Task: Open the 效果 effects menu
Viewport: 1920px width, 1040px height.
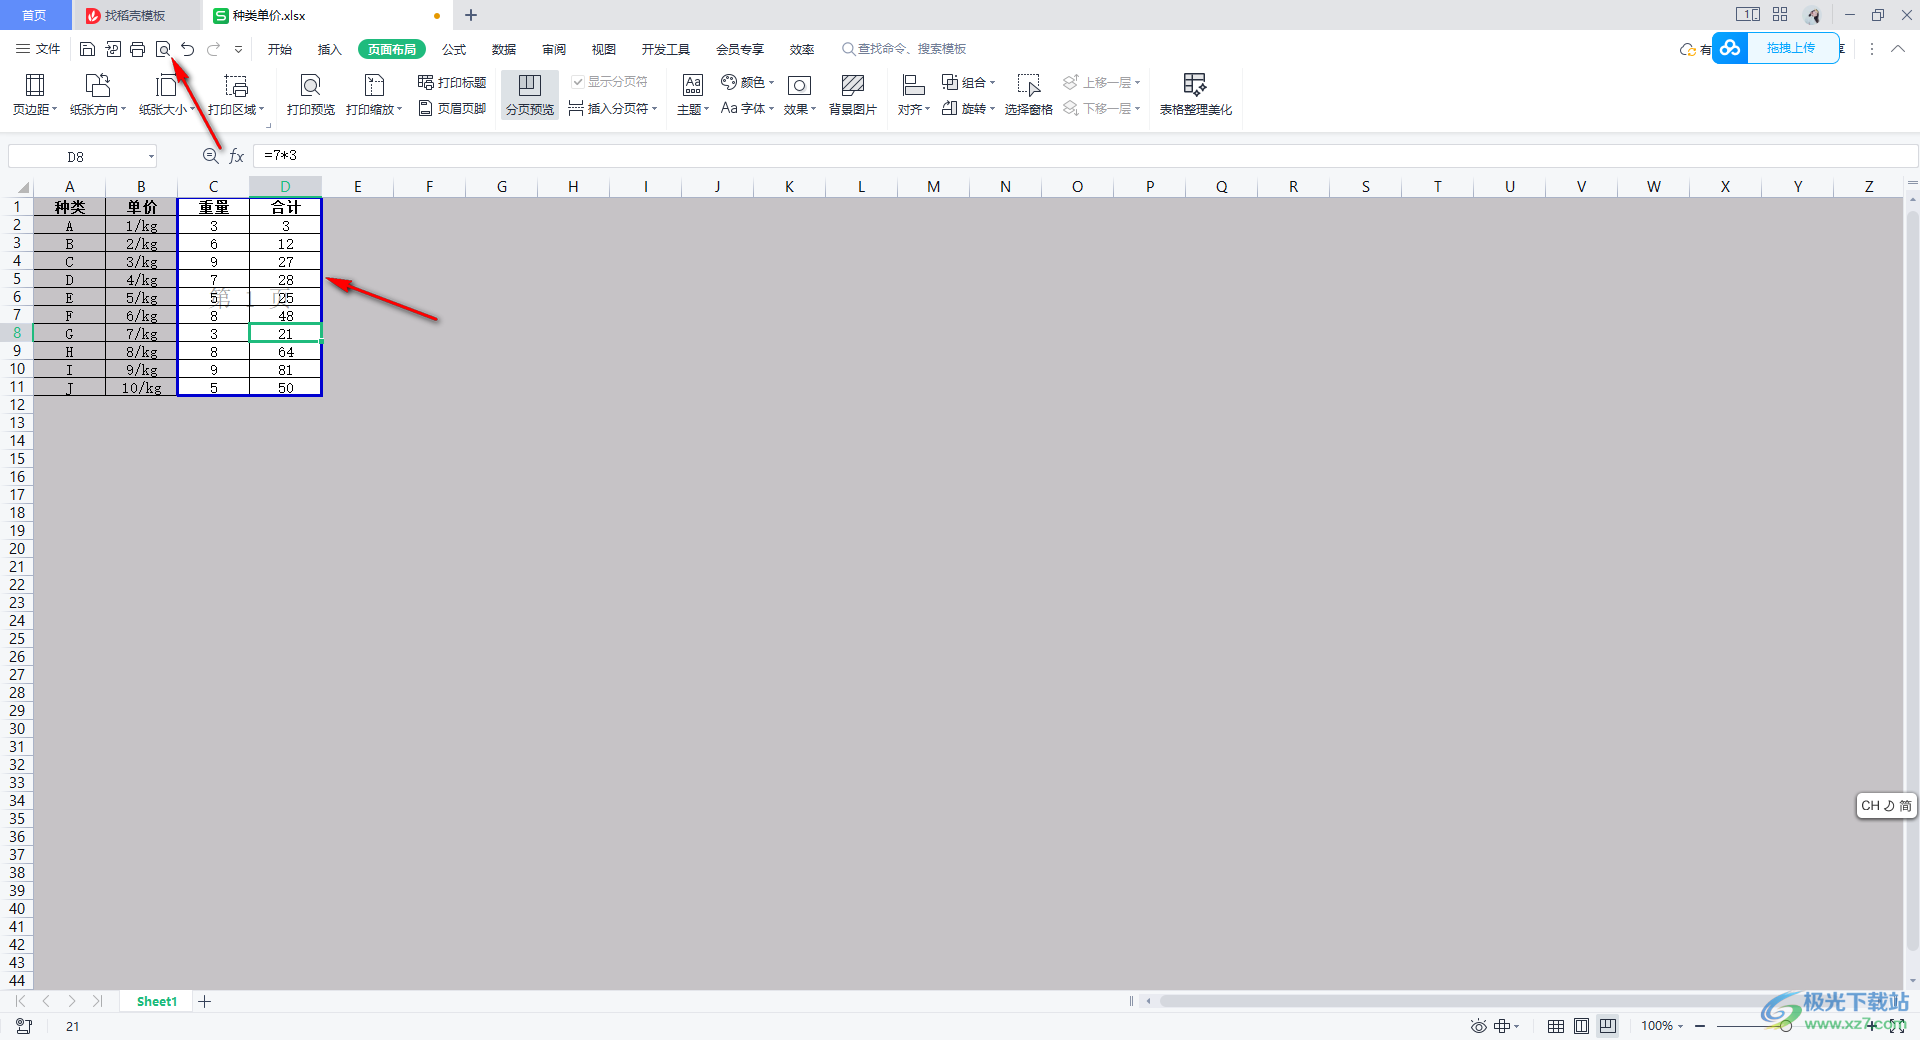Action: pos(800,95)
